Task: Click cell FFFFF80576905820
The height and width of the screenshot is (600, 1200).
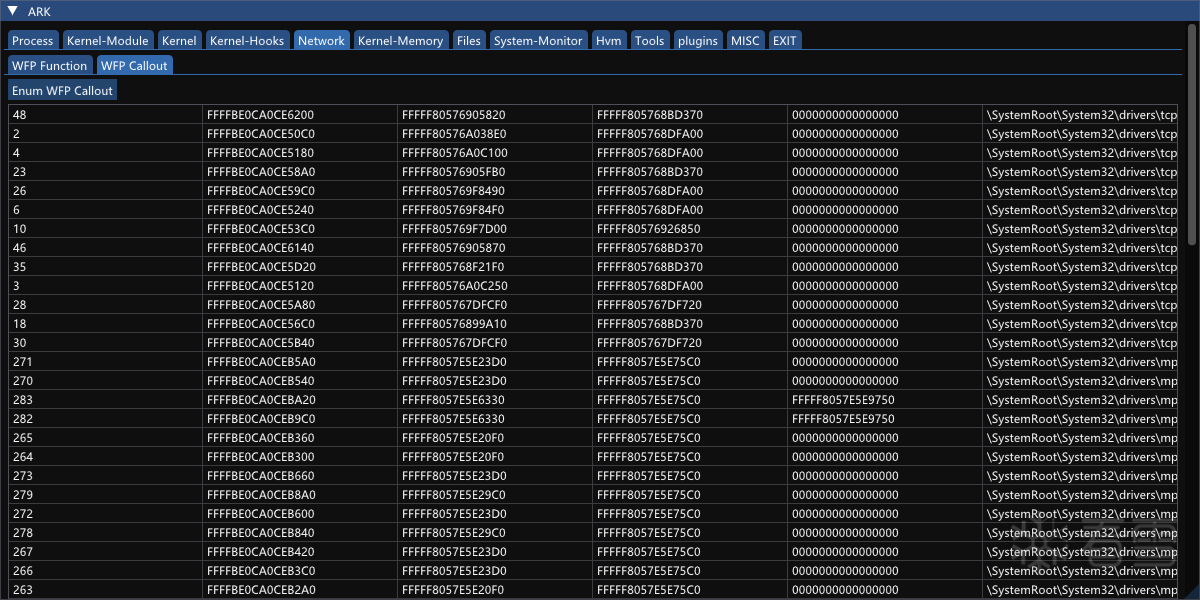Action: coord(495,115)
